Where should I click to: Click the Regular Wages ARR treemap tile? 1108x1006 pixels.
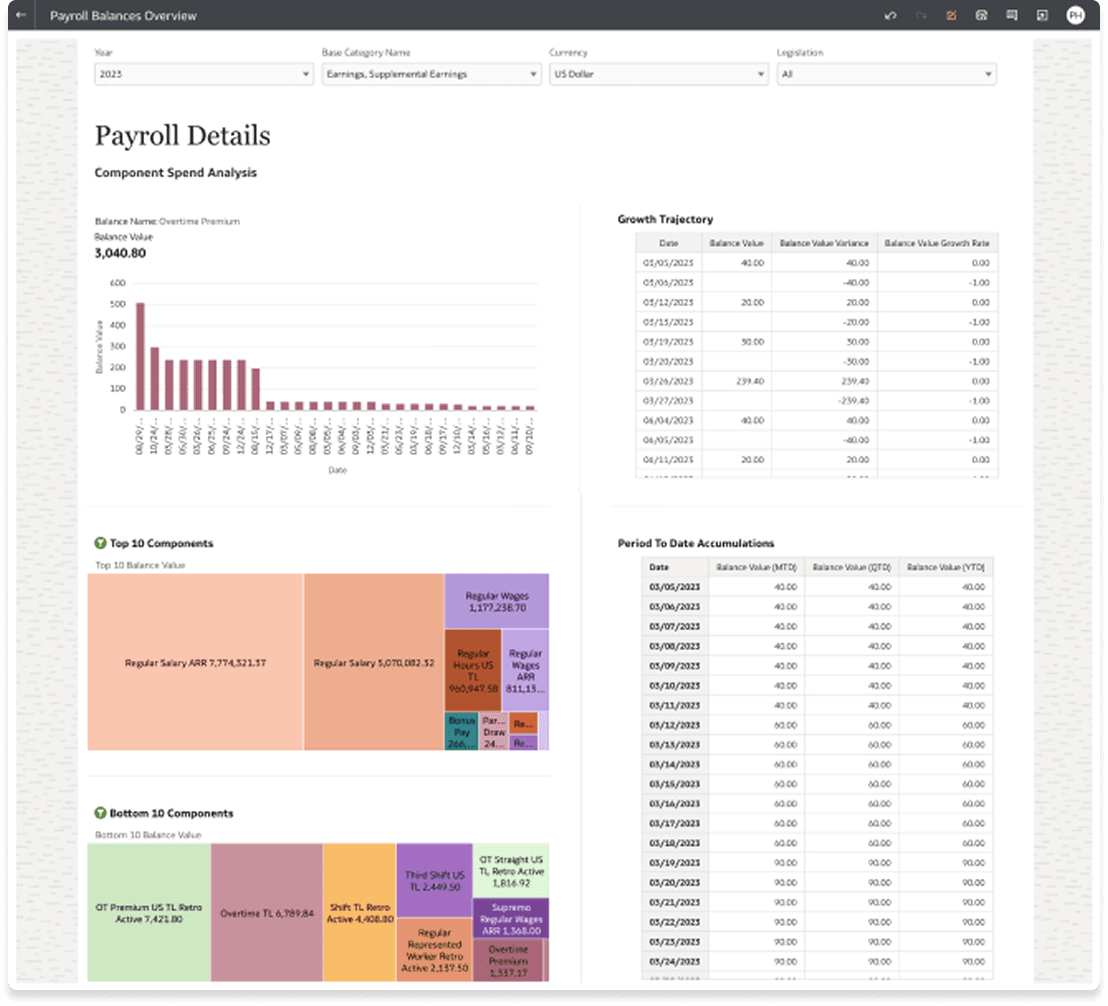(x=525, y=670)
